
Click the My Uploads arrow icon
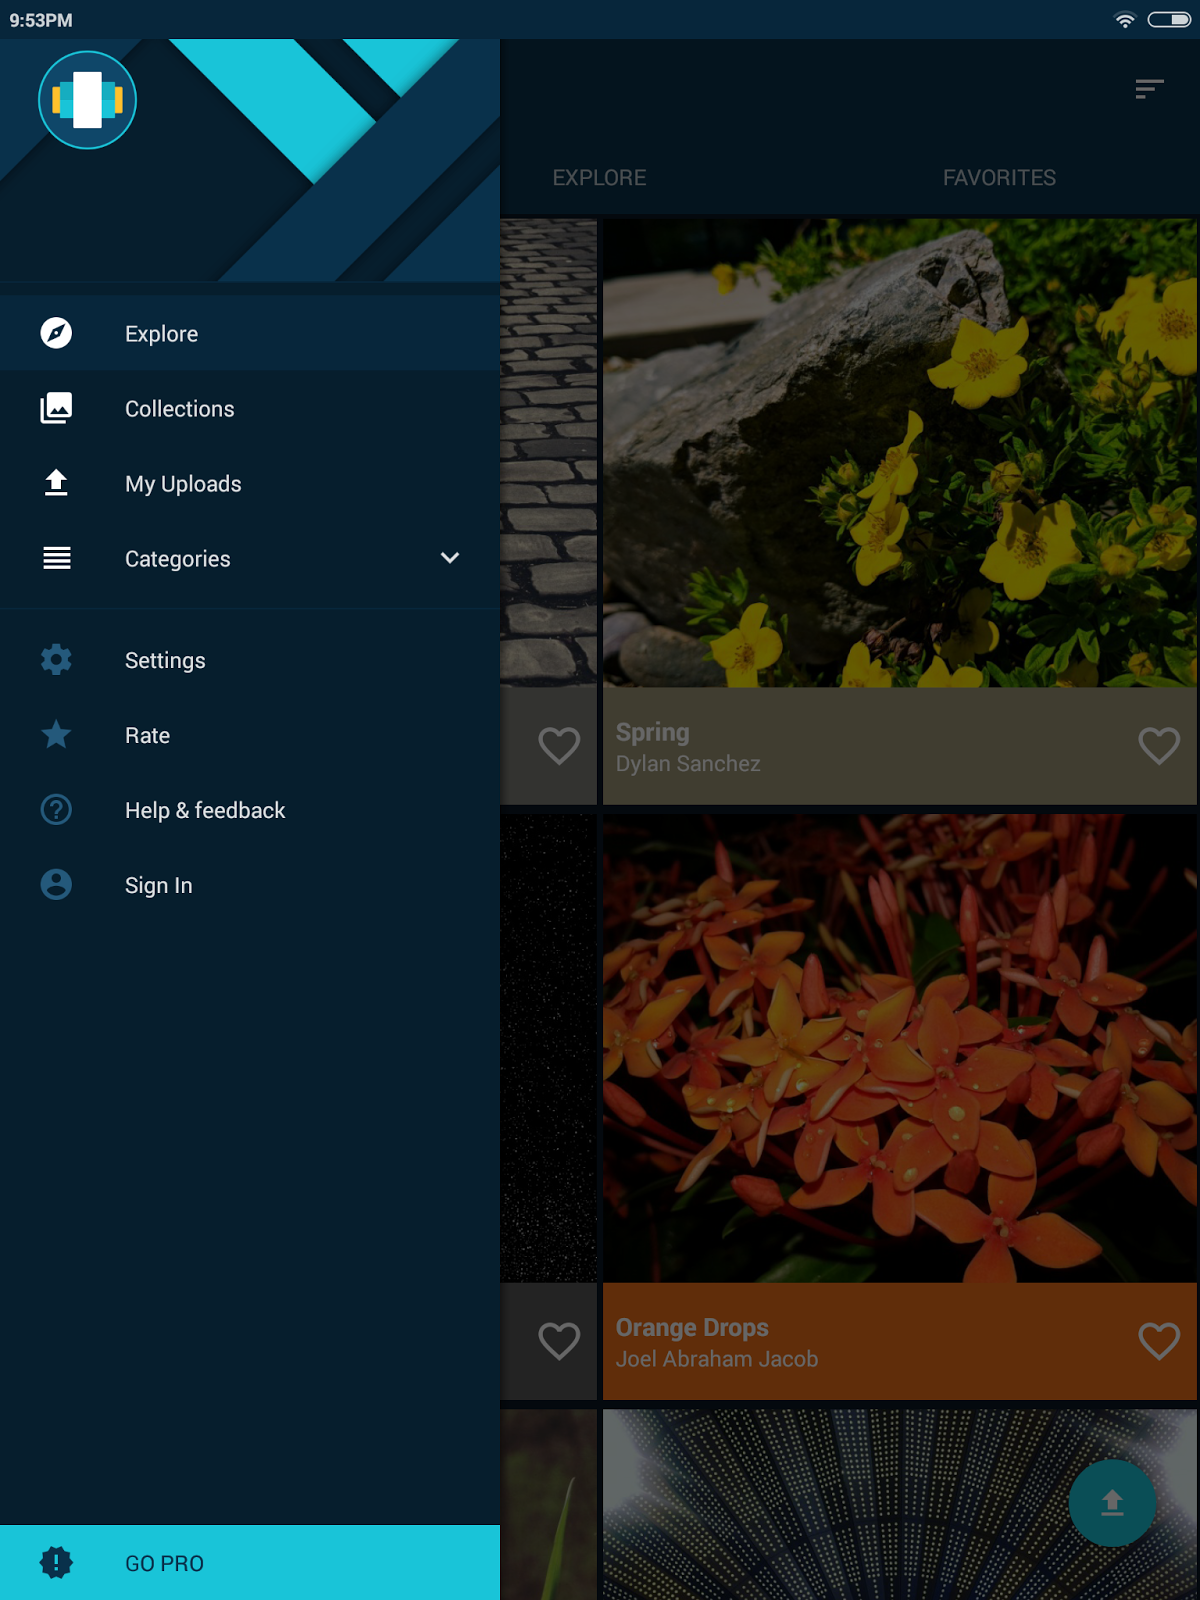(56, 483)
